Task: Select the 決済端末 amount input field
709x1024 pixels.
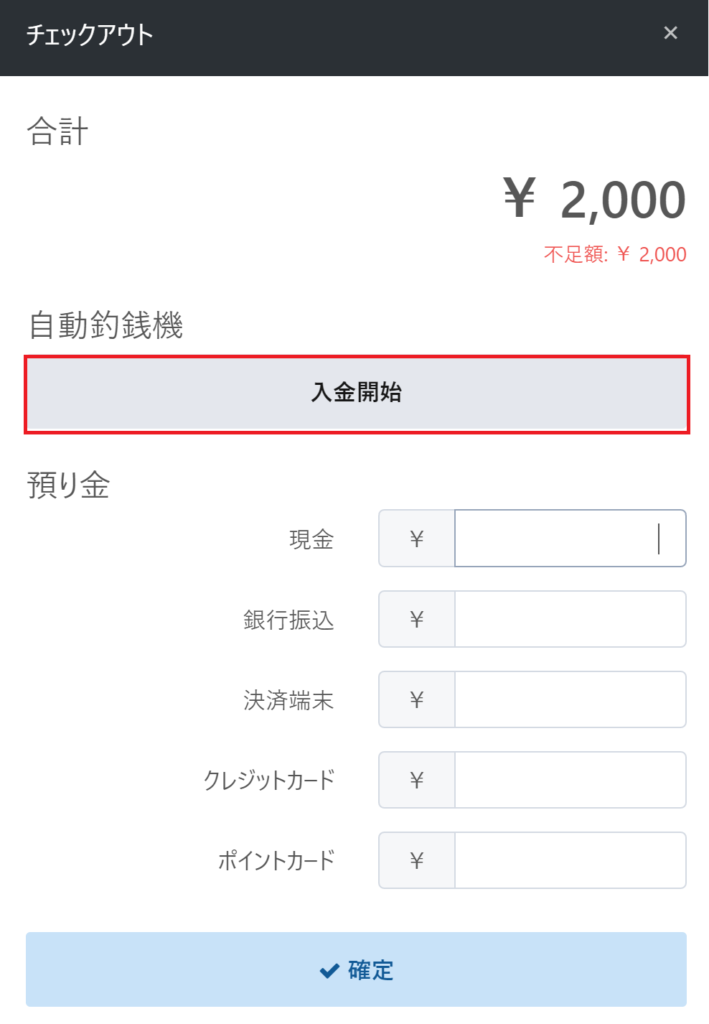Action: [x=569, y=699]
